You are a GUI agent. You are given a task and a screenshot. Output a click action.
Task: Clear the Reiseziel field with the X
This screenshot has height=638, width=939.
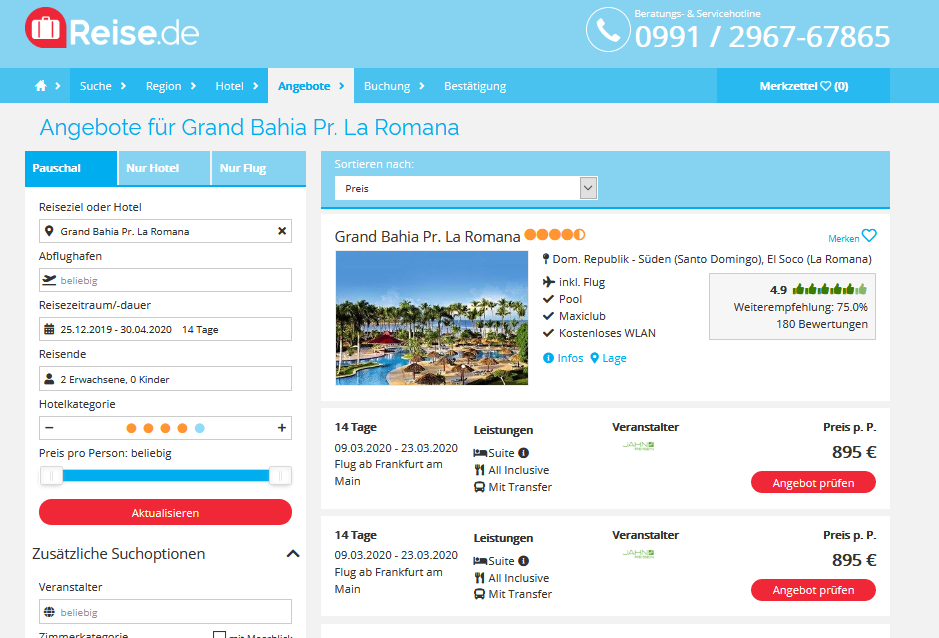(282, 231)
